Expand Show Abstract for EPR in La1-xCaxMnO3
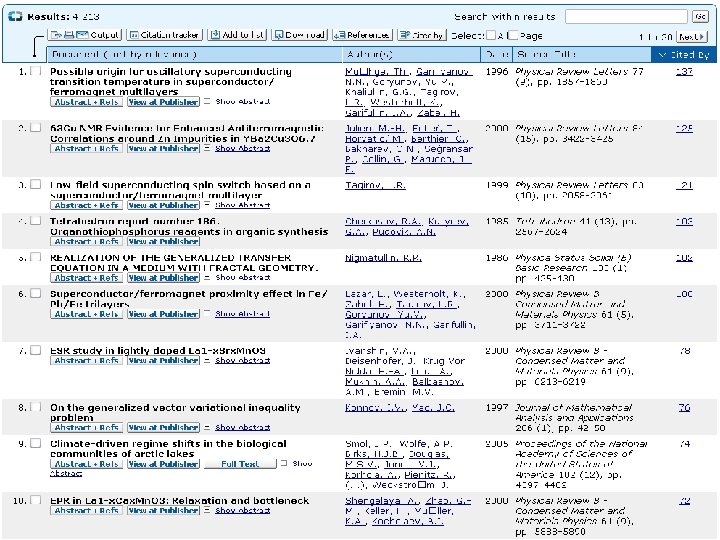Viewport: 720px width, 540px height. pos(242,511)
